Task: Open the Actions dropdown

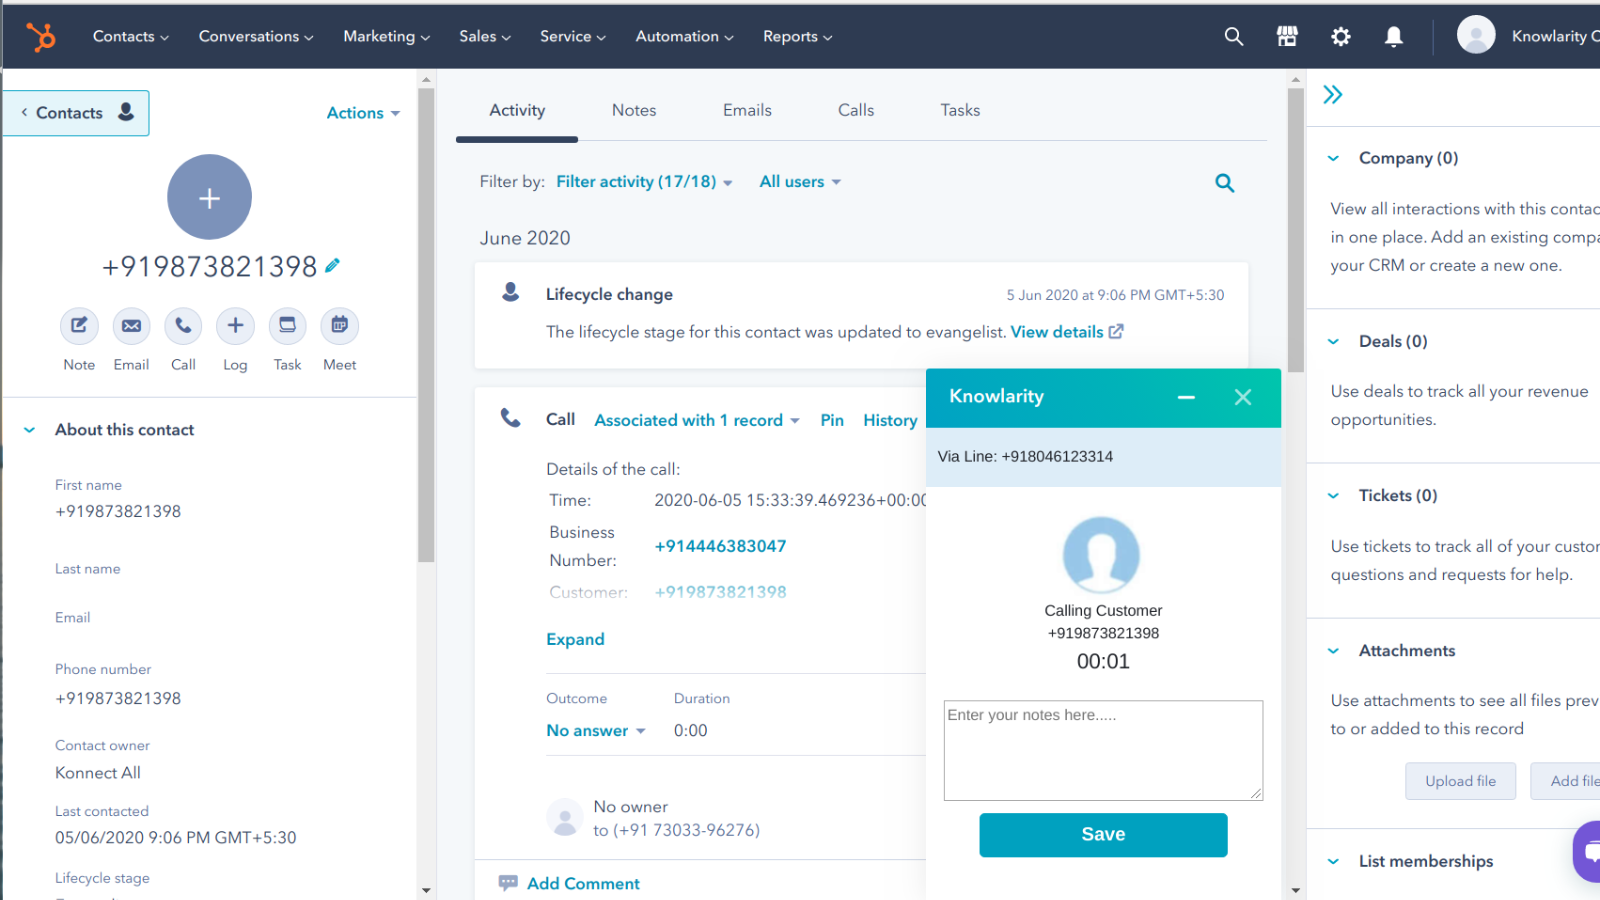Action: pyautogui.click(x=363, y=113)
